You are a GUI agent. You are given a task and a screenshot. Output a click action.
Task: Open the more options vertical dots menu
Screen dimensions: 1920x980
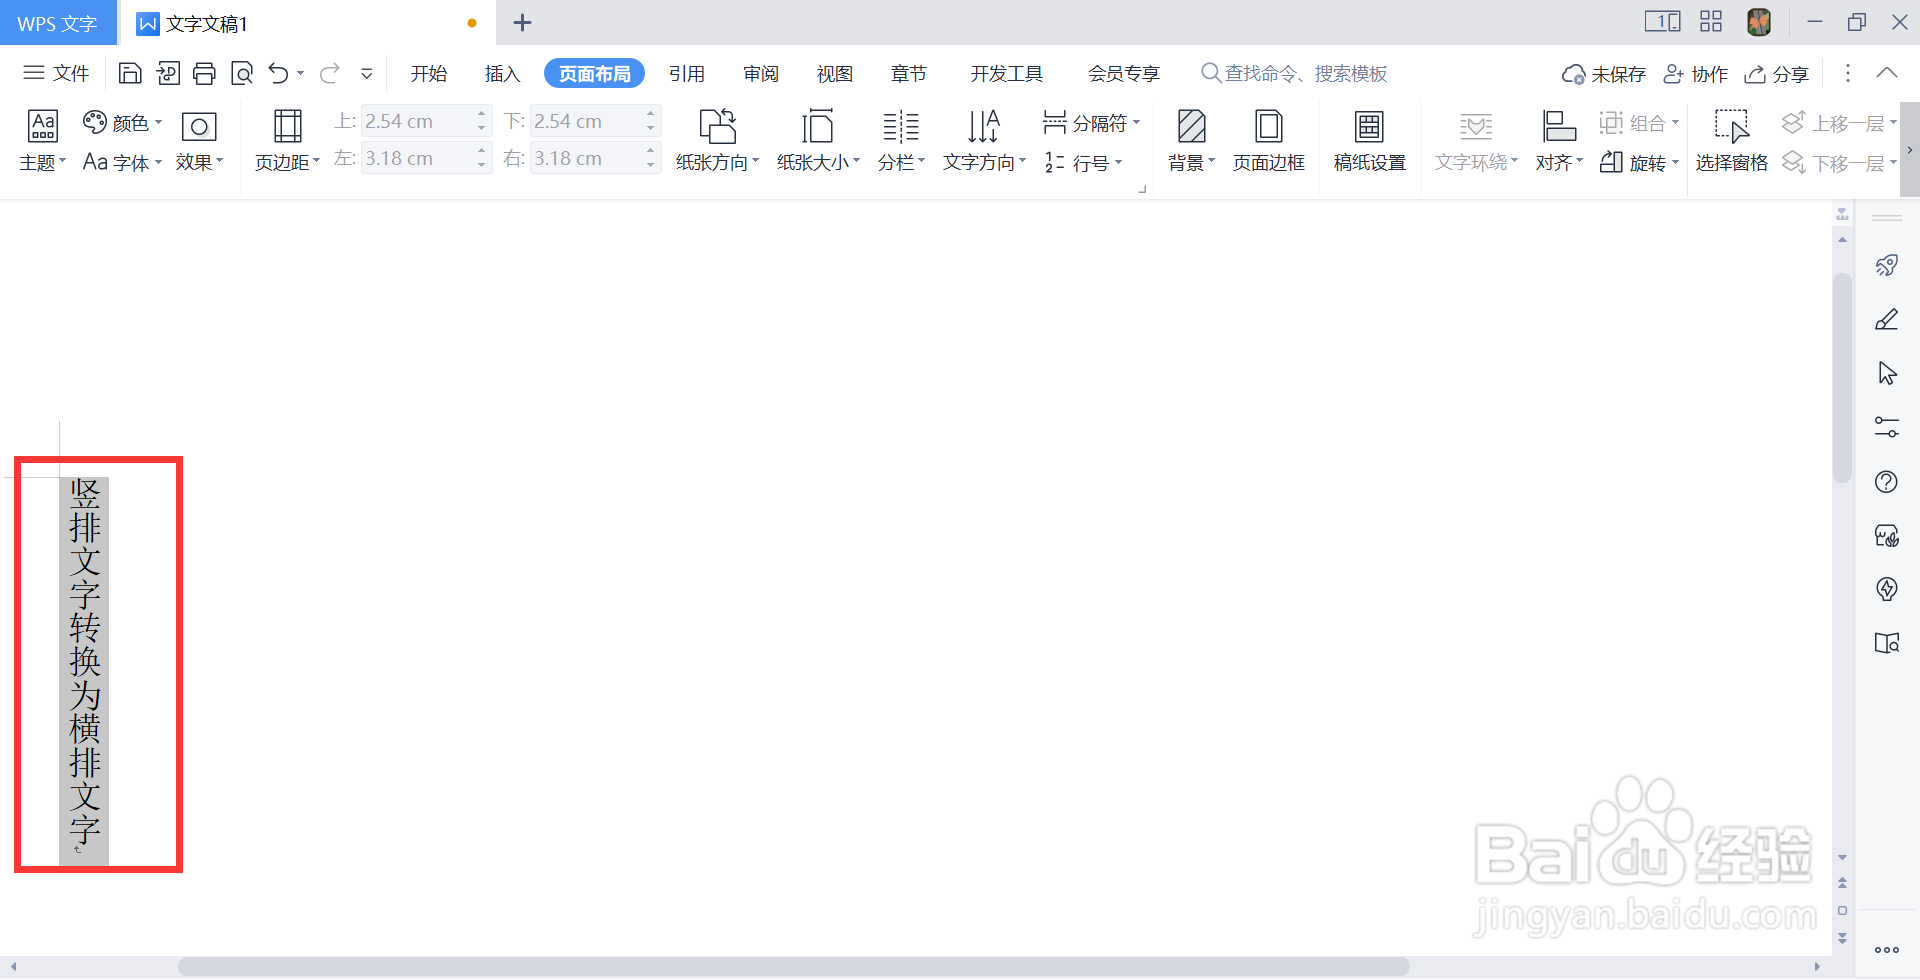click(1848, 73)
